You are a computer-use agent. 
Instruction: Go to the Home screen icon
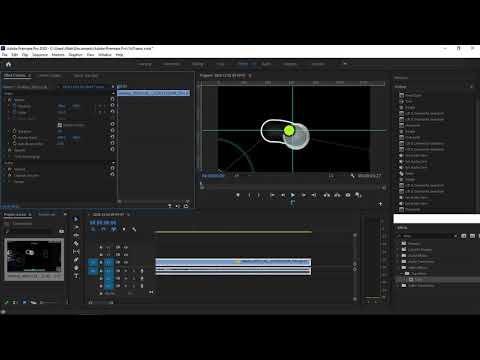(8, 64)
